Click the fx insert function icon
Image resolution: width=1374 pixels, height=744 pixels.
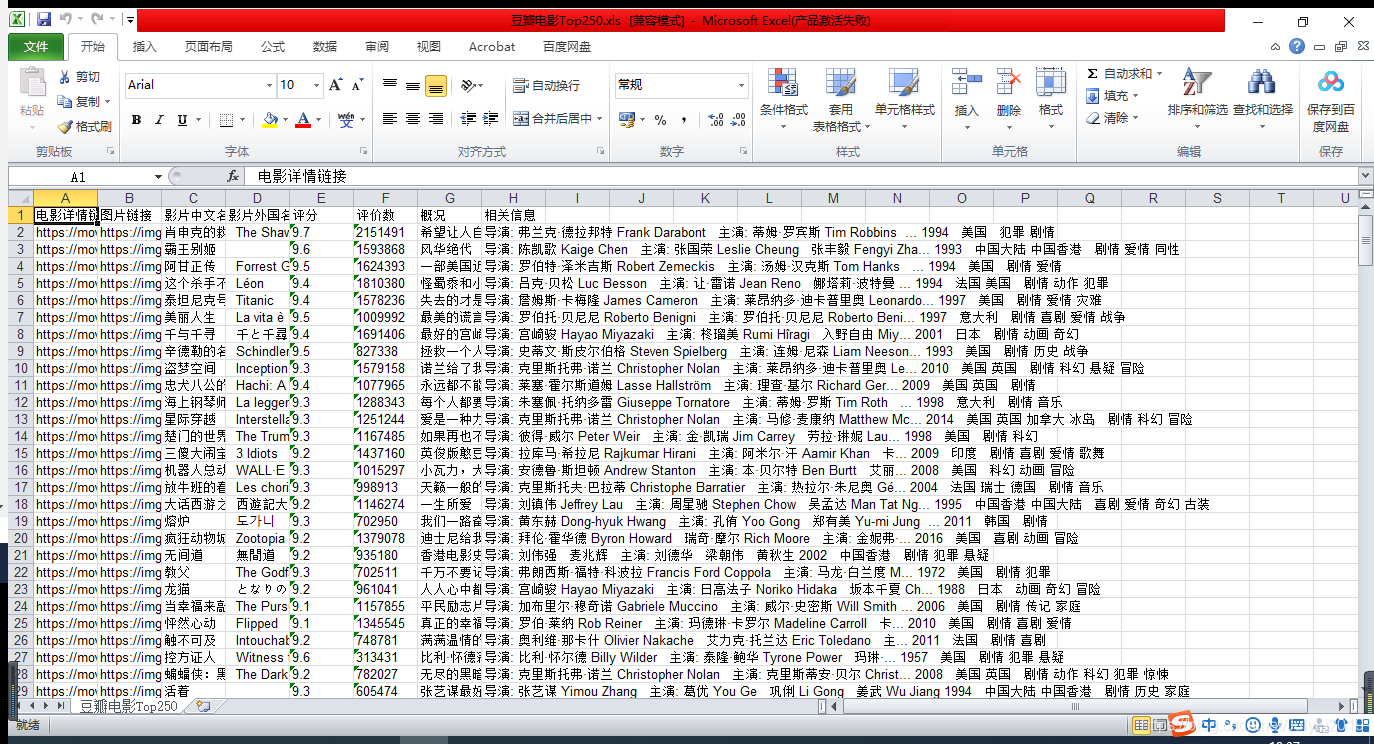tap(233, 176)
